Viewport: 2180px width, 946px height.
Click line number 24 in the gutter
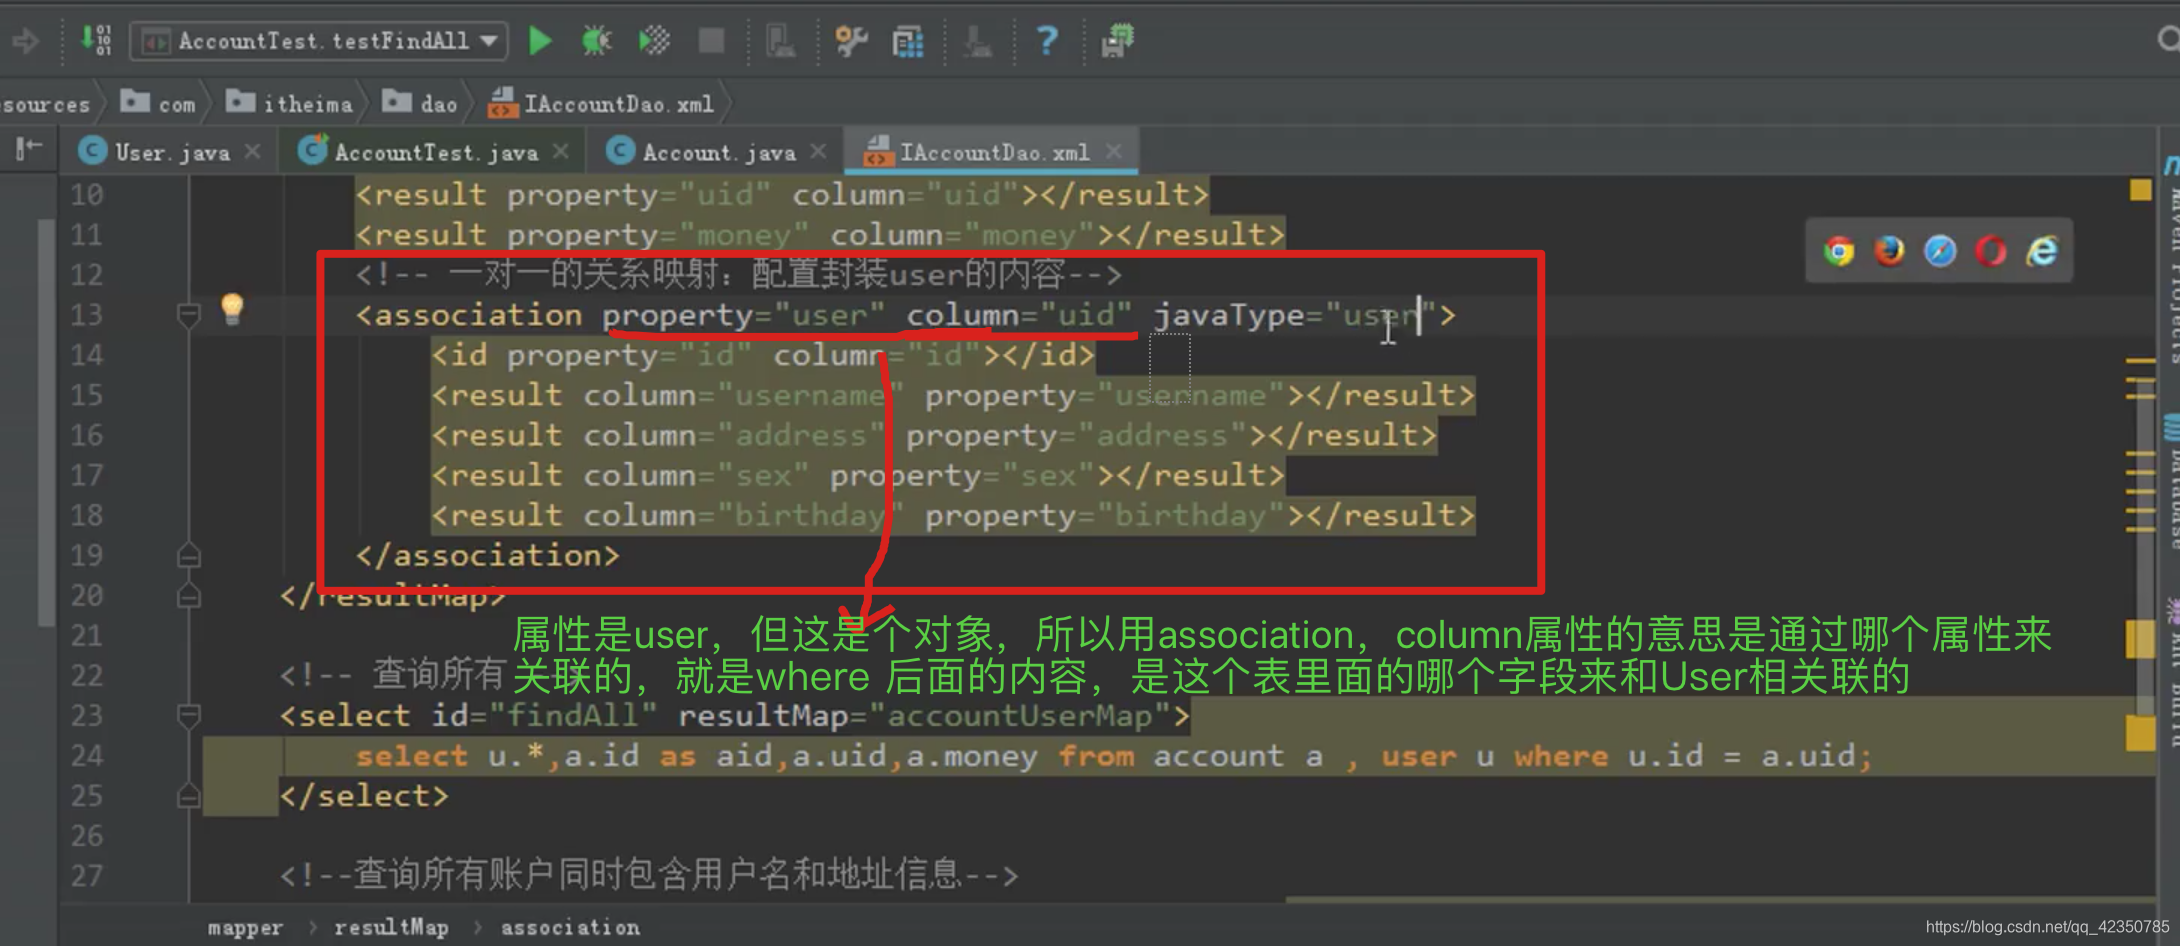[87, 756]
